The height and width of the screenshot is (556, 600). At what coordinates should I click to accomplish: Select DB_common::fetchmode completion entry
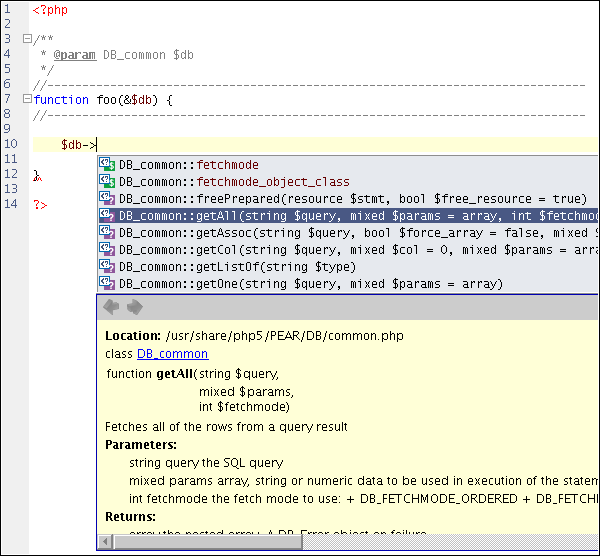pyautogui.click(x=347, y=165)
